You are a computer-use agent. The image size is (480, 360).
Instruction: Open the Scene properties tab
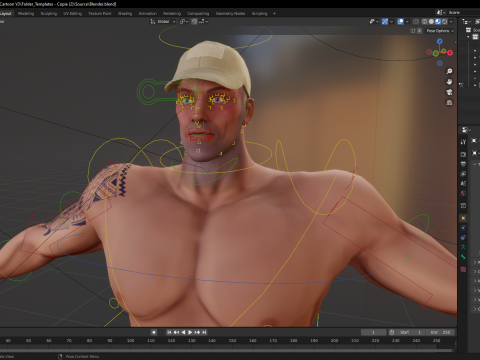tap(463, 183)
